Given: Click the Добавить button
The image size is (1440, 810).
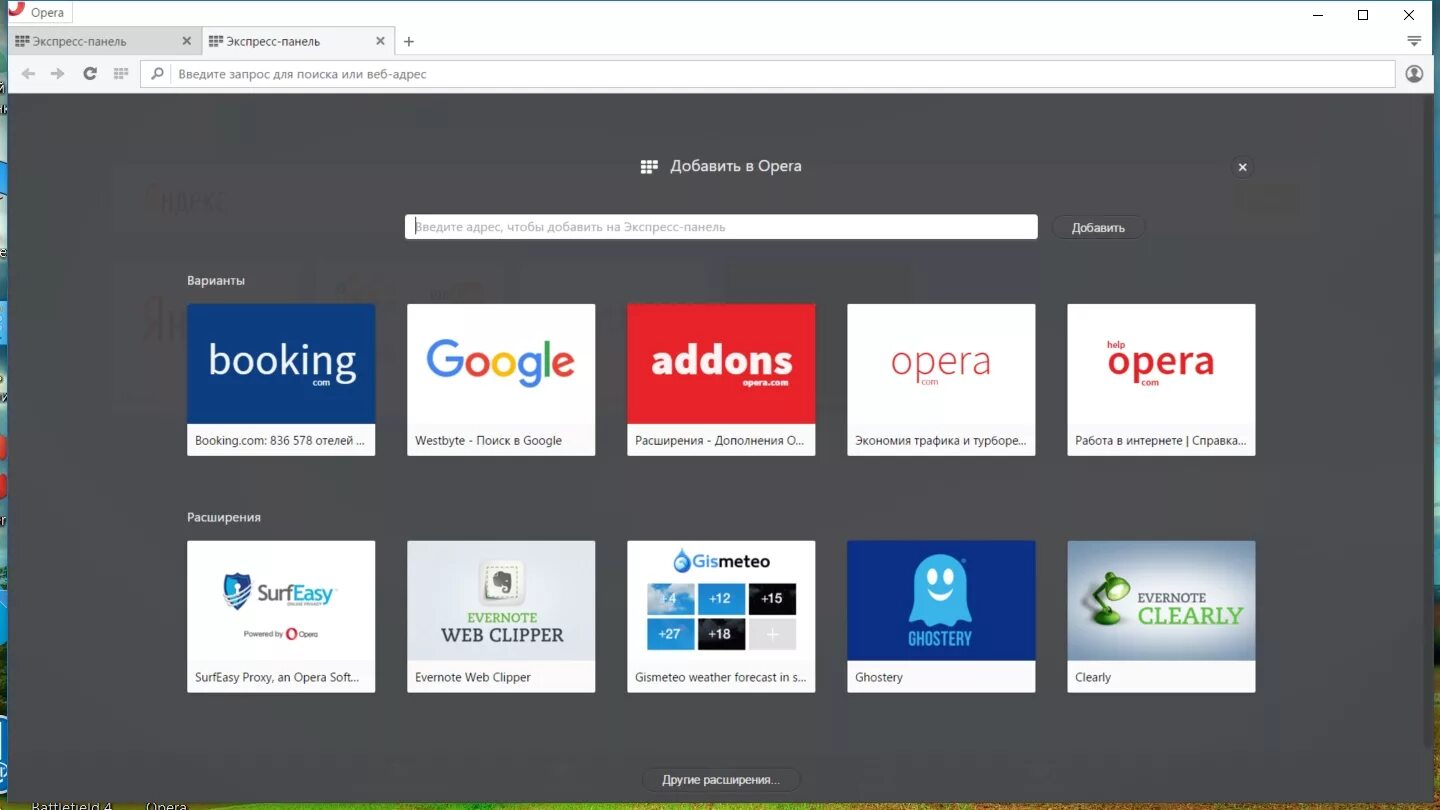Looking at the screenshot, I should click(x=1098, y=228).
